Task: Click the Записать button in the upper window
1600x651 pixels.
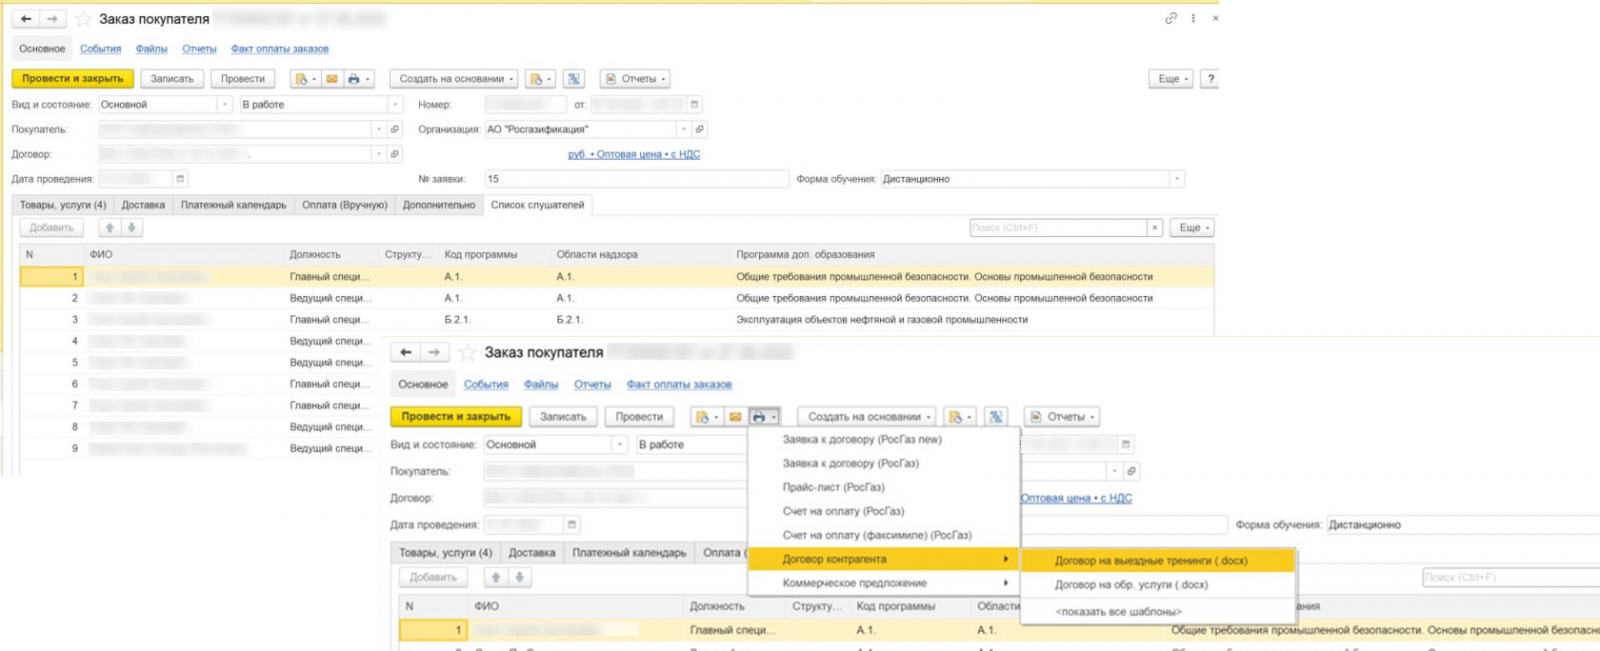Action: (172, 79)
